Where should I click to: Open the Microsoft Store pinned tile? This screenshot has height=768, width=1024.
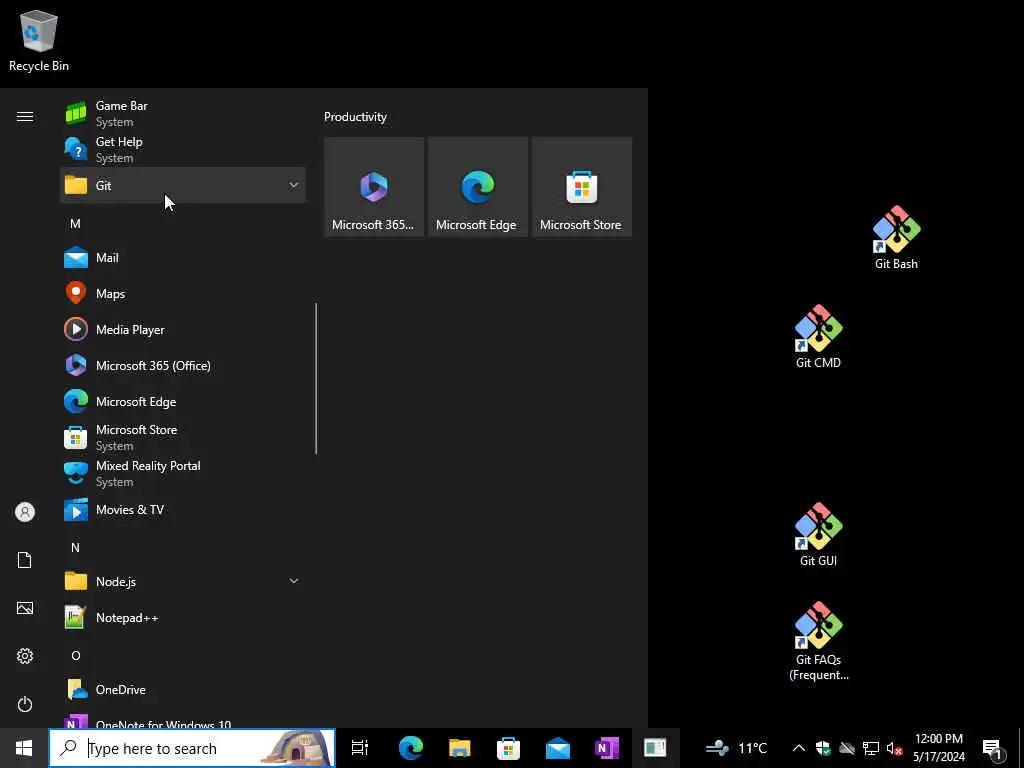click(582, 187)
